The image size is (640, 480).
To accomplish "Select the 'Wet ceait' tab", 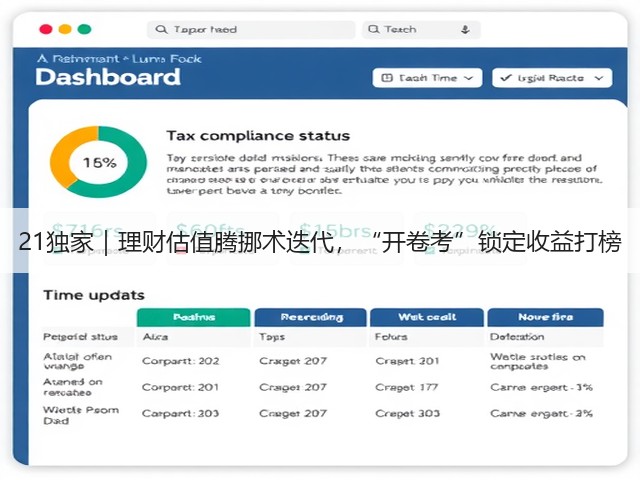I will (x=427, y=317).
